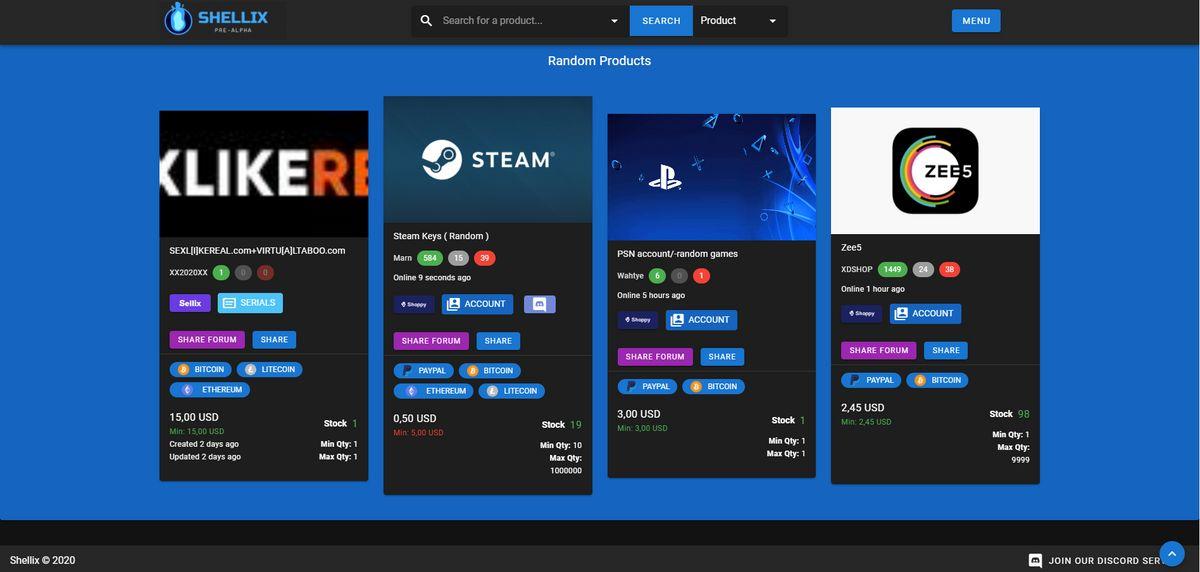Viewport: 1200px width, 572px height.
Task: Open the MENU button
Action: (976, 21)
